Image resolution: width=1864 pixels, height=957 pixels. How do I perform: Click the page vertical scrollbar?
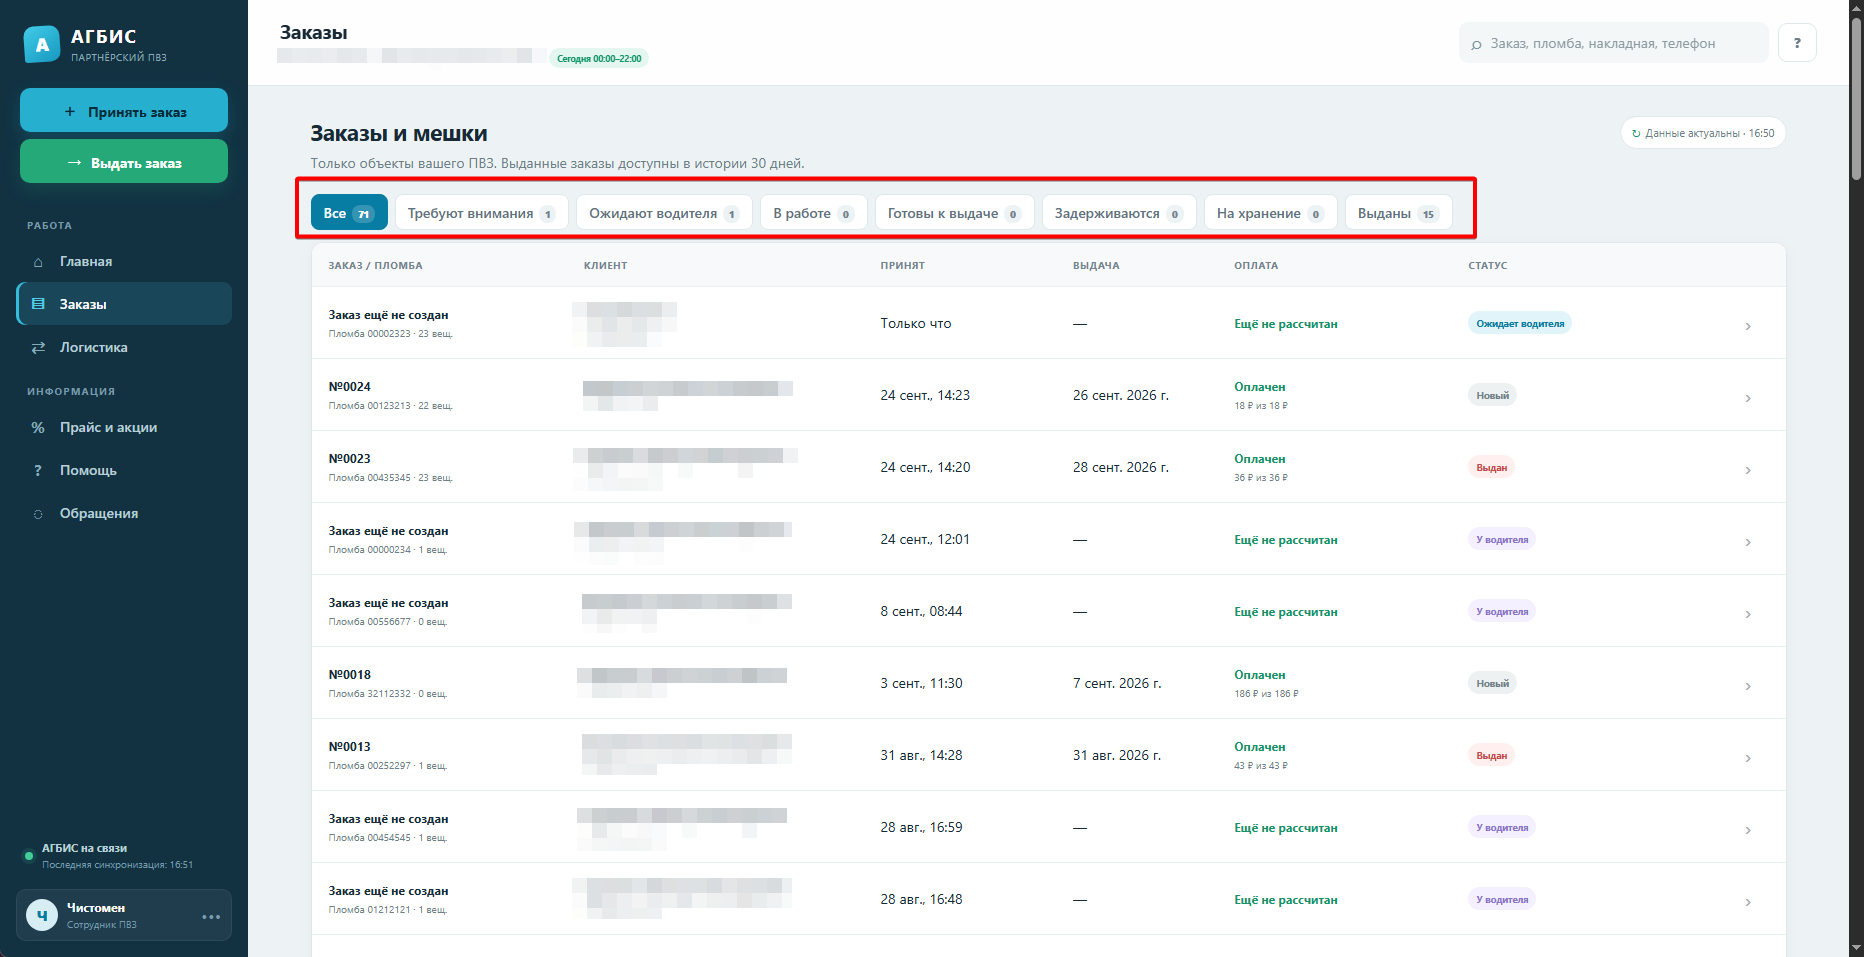(1856, 100)
